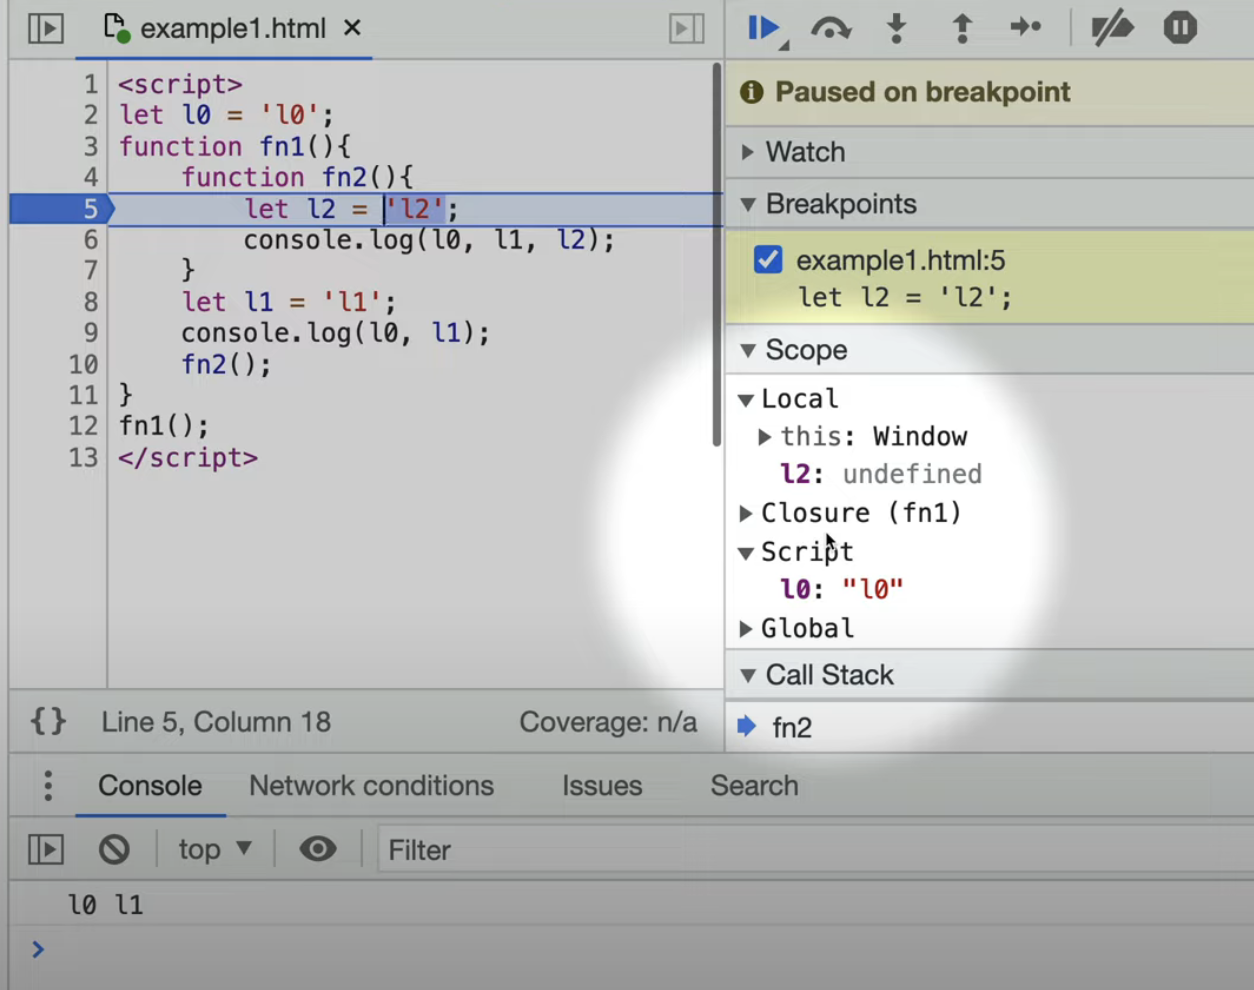
Task: Expand the this: Window object
Action: 765,437
